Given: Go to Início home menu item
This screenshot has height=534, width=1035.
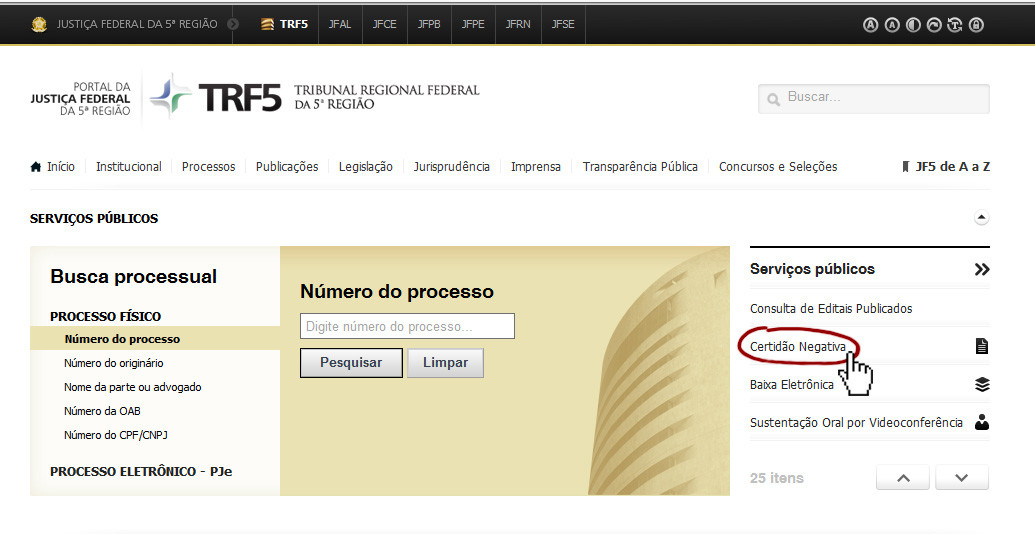Looking at the screenshot, I should click(53, 166).
